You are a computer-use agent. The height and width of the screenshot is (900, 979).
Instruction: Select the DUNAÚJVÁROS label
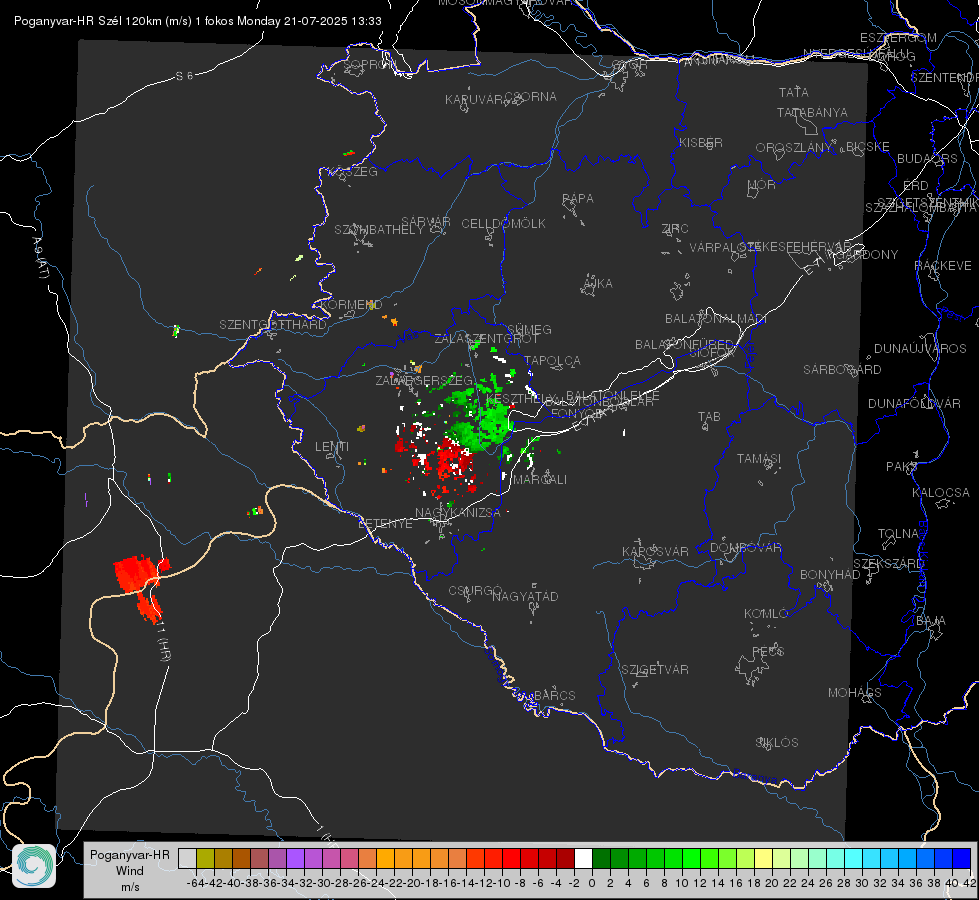tap(920, 349)
